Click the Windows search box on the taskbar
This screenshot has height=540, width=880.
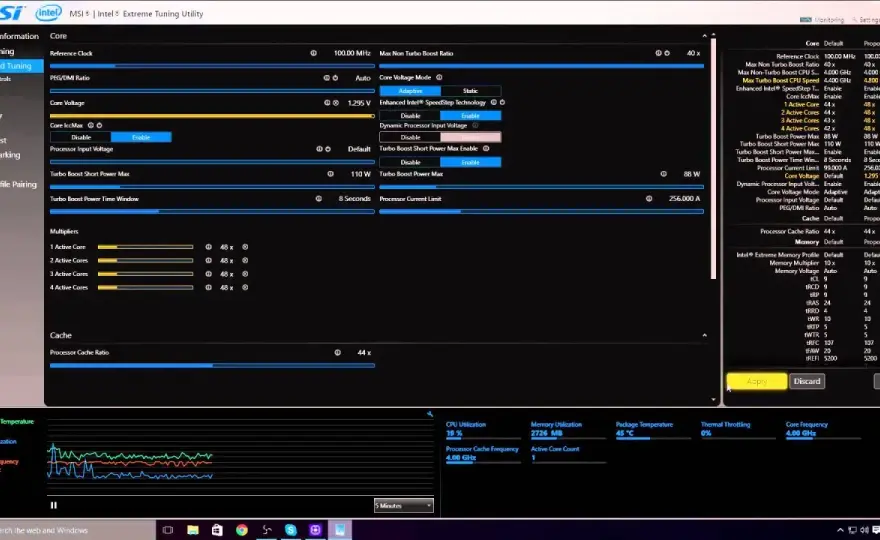(x=77, y=530)
